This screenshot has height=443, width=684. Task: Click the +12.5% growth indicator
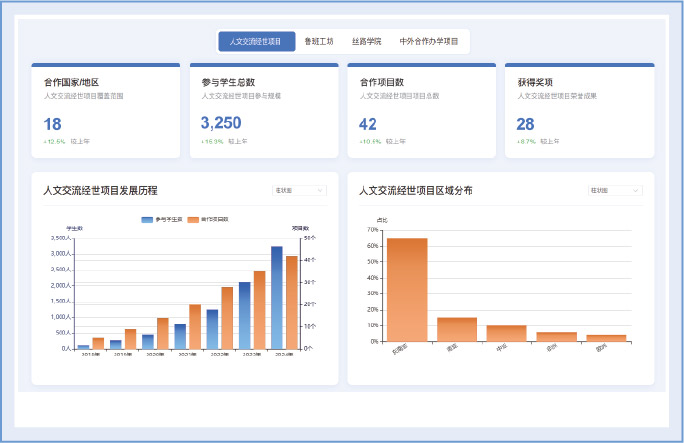pos(54,142)
